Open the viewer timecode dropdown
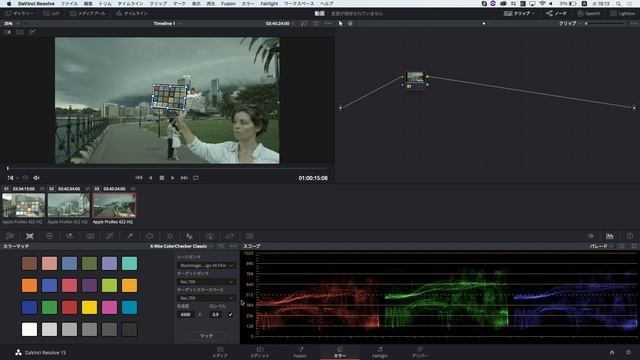 click(x=280, y=24)
